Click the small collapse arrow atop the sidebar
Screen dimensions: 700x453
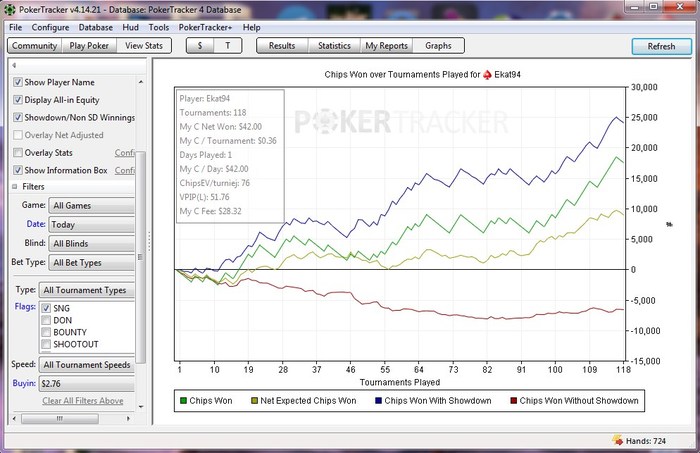[x=14, y=65]
